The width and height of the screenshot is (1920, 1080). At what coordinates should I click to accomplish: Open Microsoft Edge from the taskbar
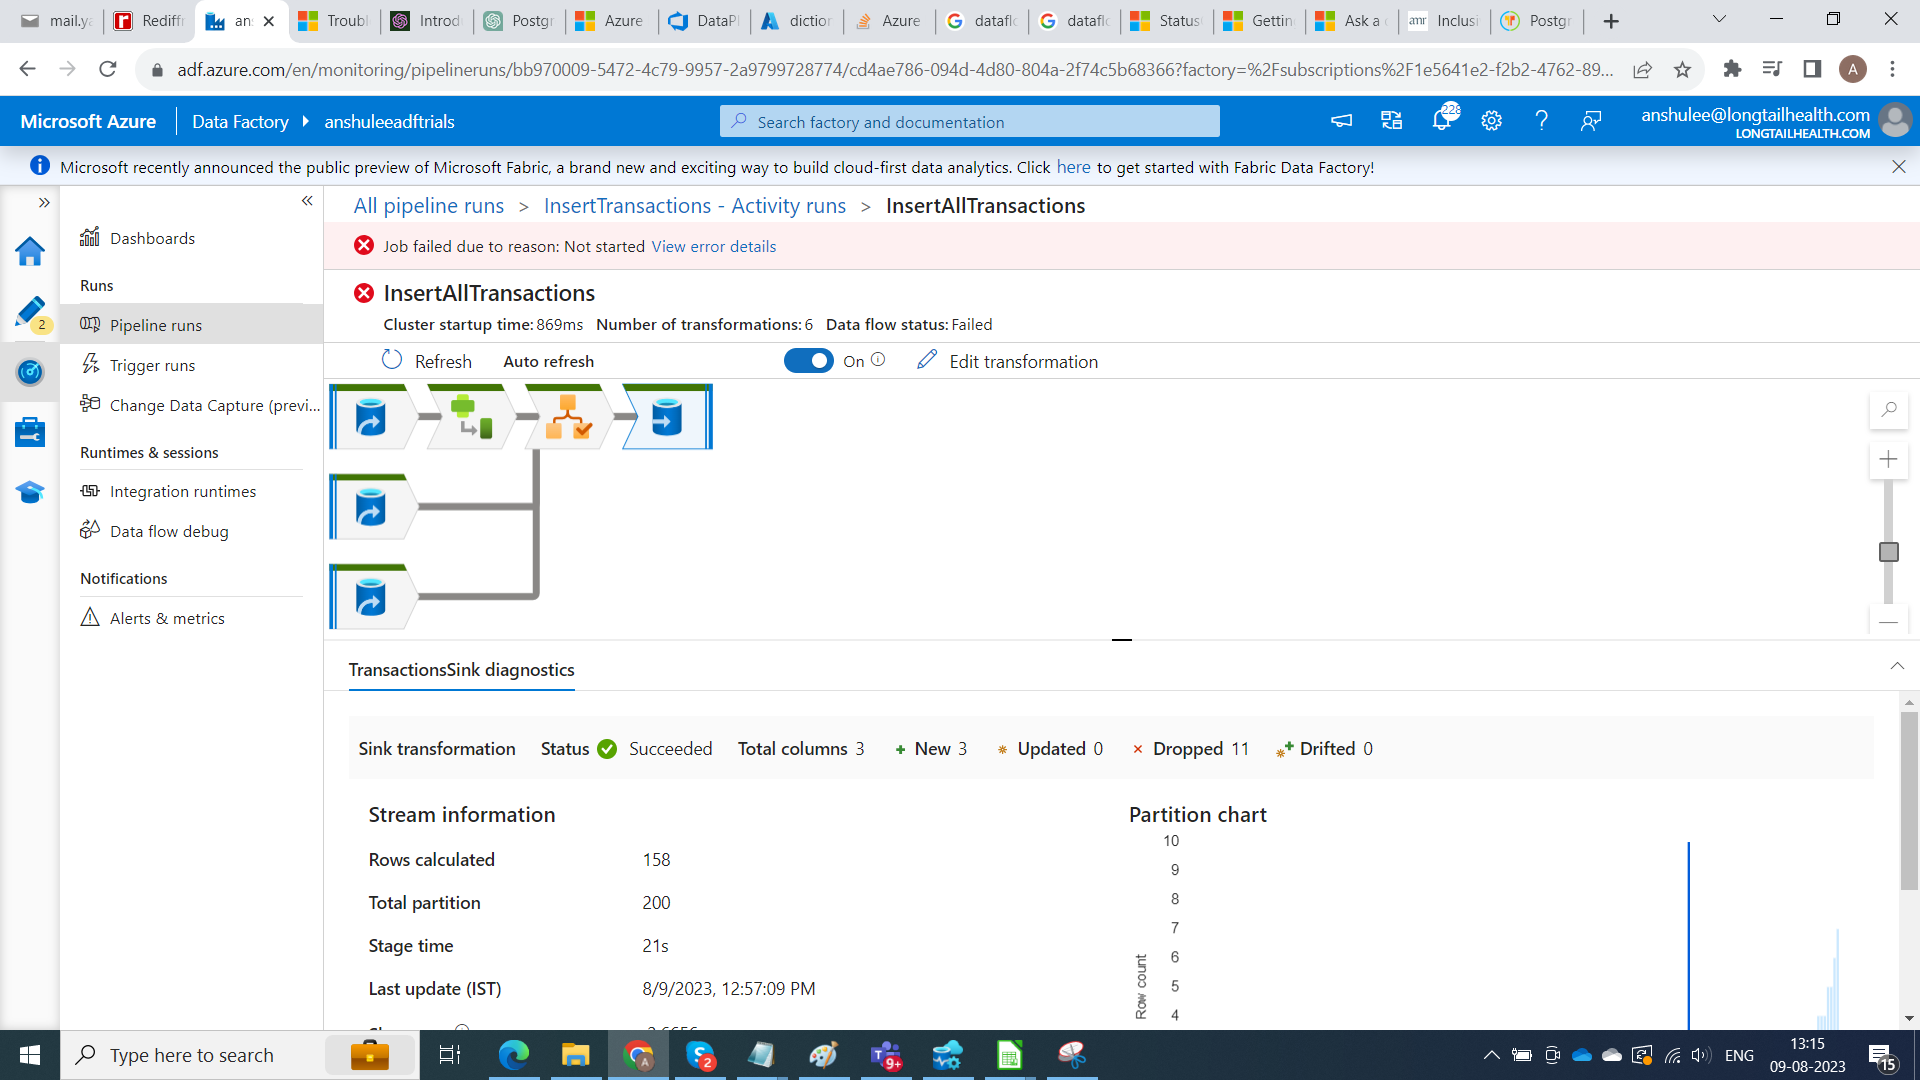point(513,1055)
